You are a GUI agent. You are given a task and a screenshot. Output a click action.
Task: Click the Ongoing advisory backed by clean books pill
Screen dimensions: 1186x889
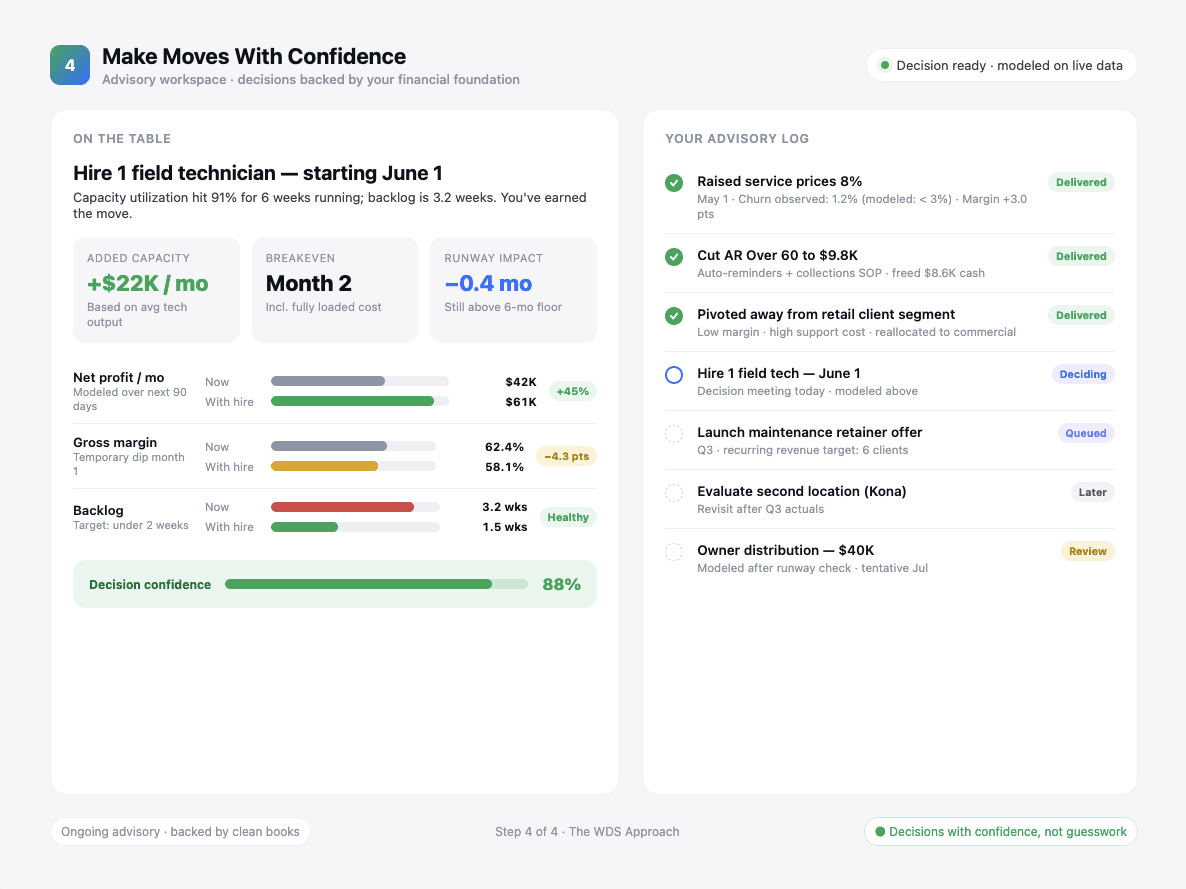tap(180, 831)
